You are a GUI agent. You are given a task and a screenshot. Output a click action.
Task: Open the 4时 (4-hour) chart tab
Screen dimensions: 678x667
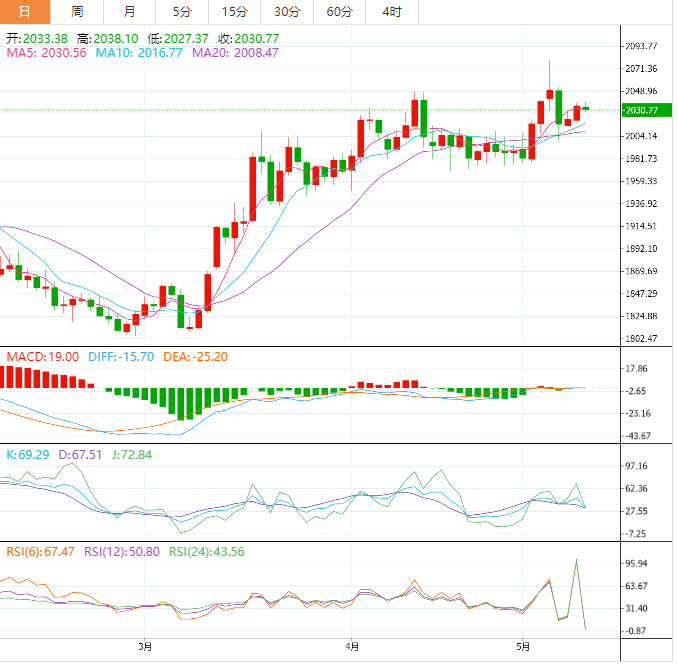click(x=392, y=12)
